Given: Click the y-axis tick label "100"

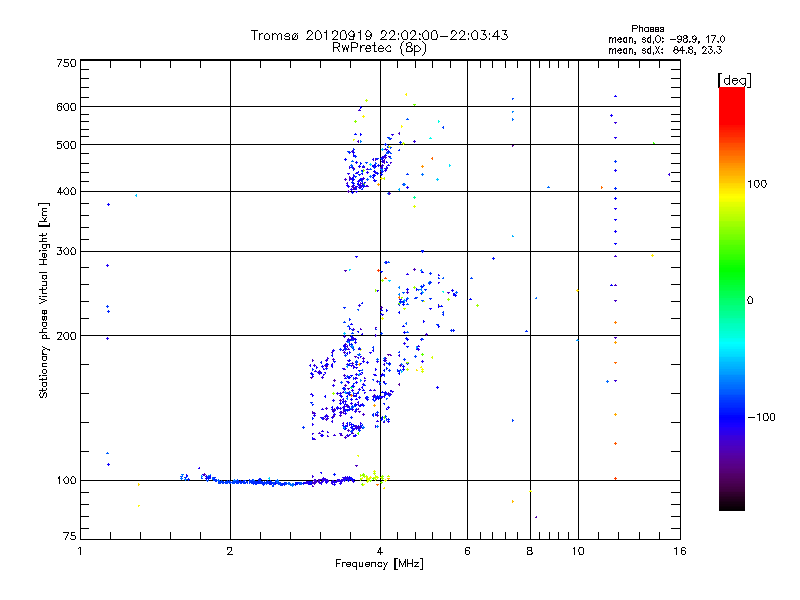Looking at the screenshot, I should (x=66, y=481).
